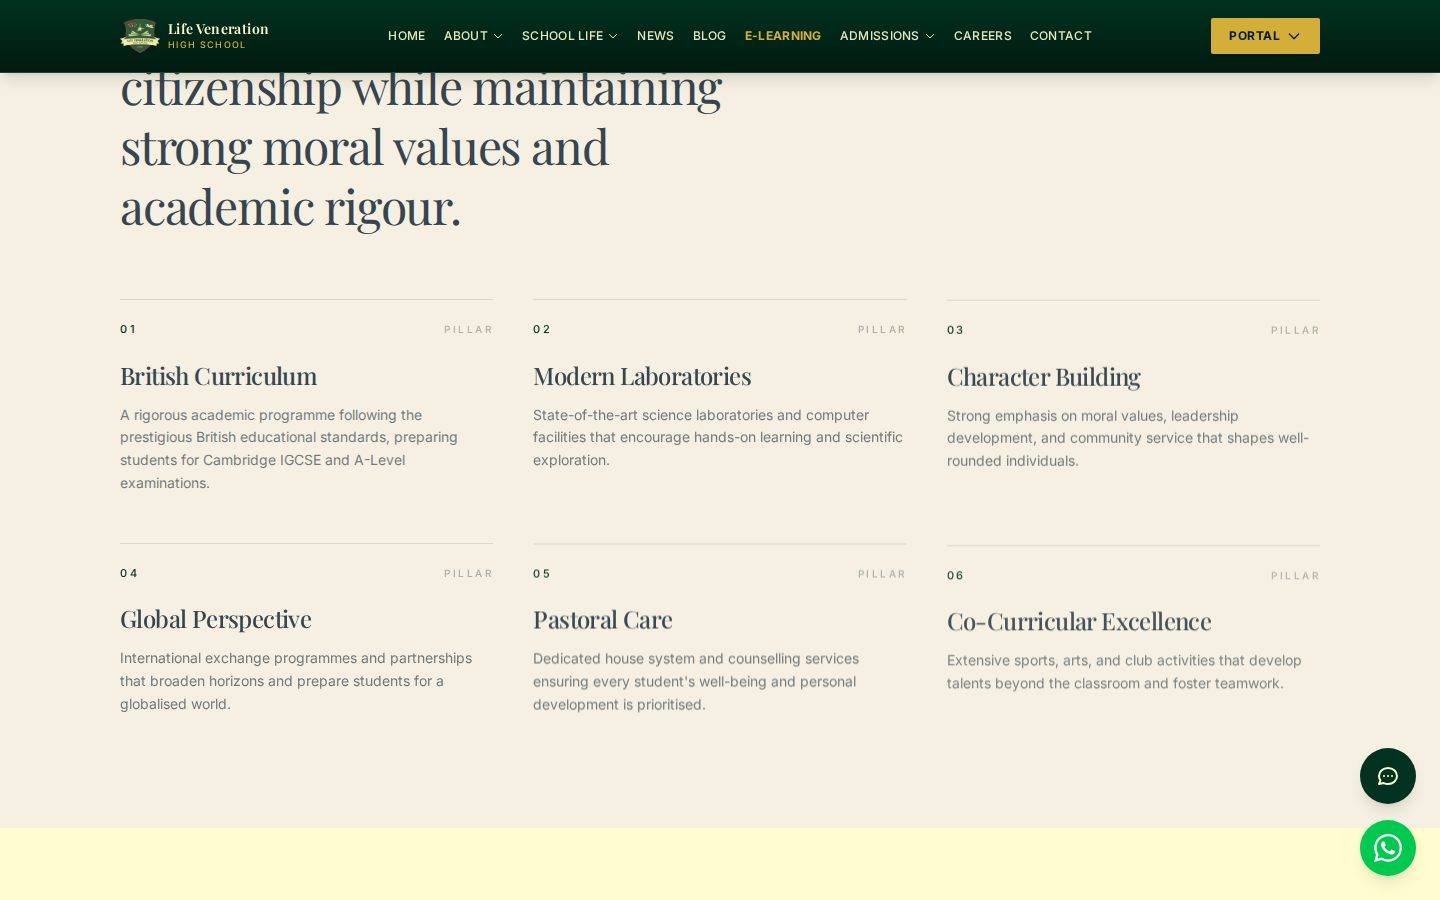Expand the Admissions dropdown chevron
This screenshot has width=1440, height=900.
(930, 36)
